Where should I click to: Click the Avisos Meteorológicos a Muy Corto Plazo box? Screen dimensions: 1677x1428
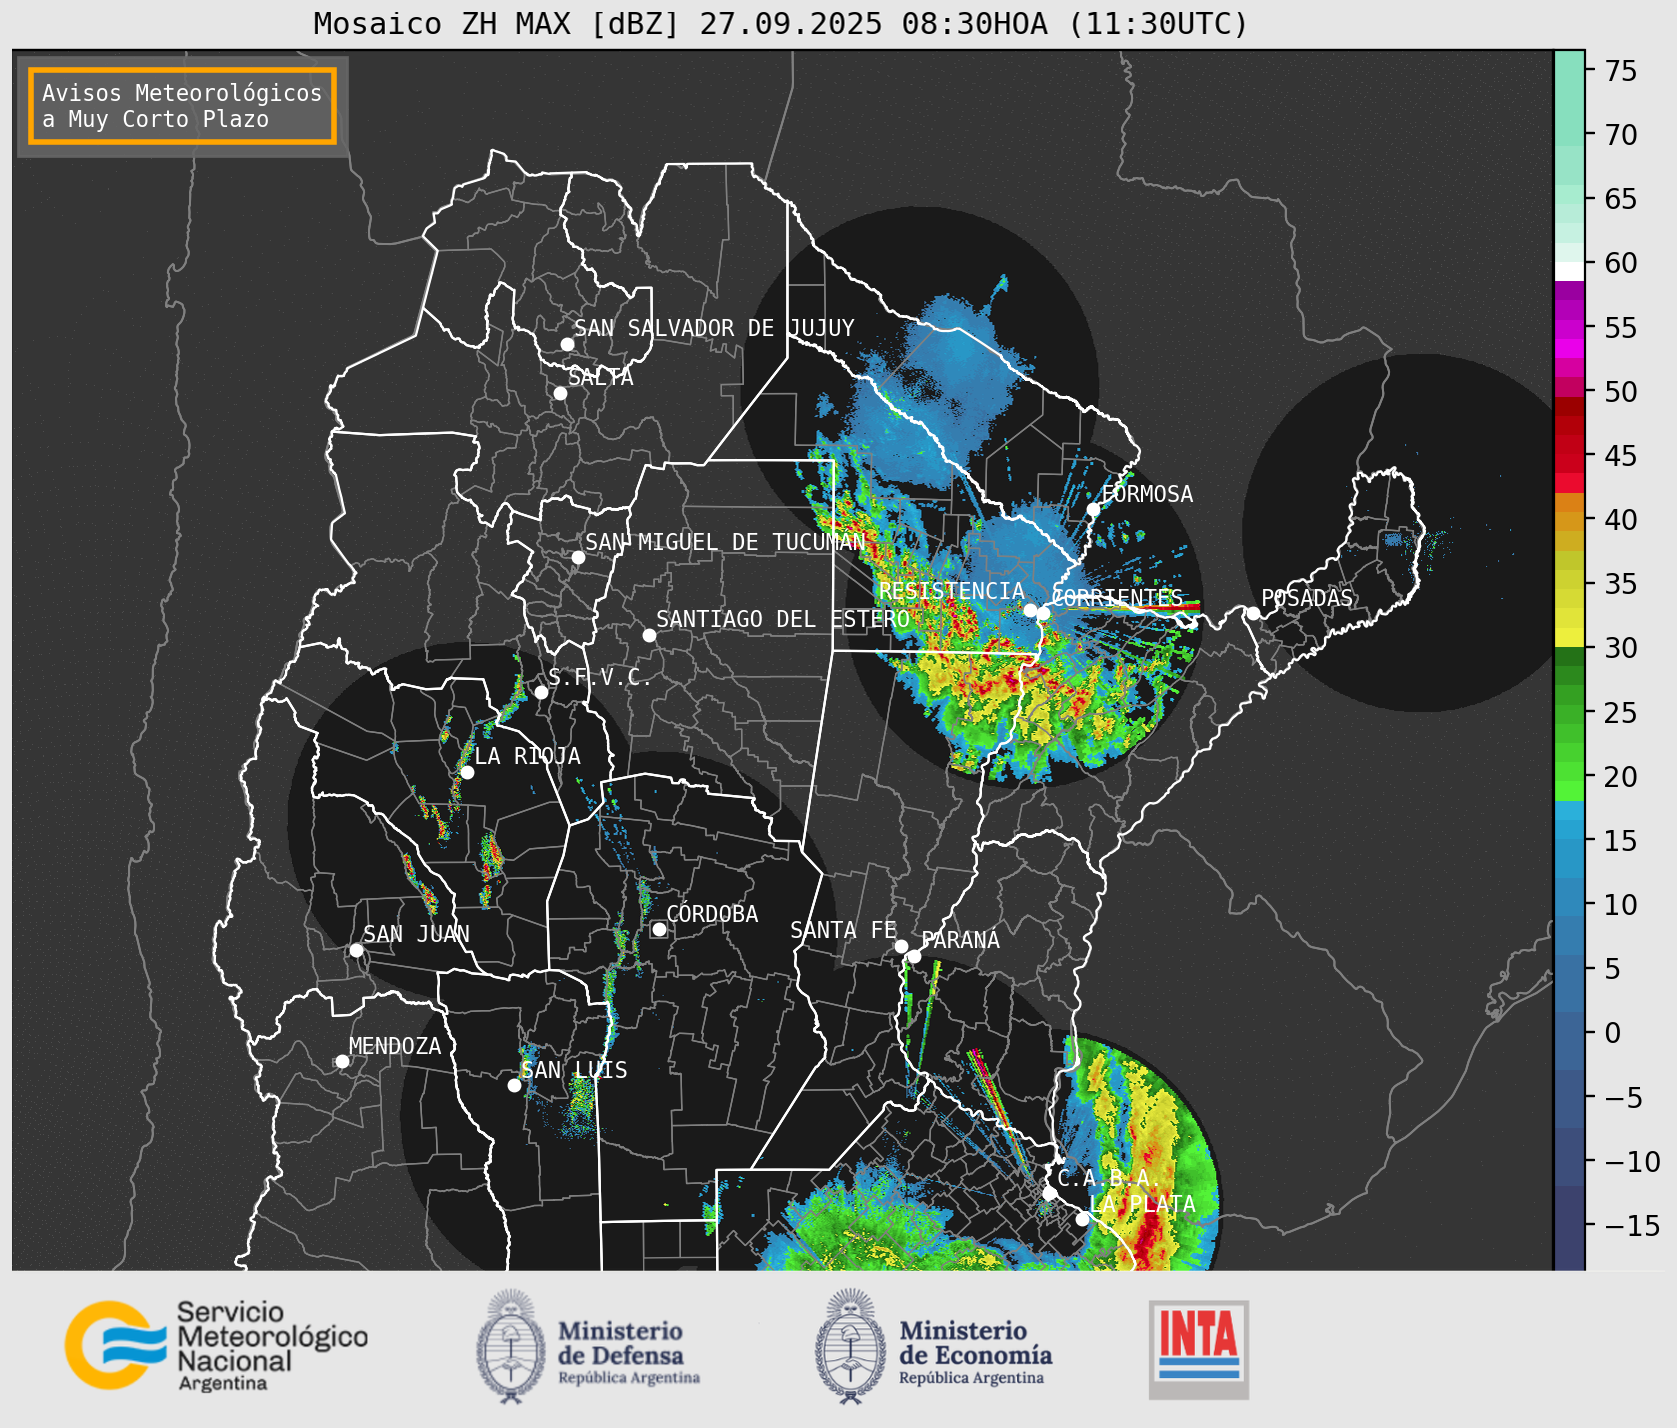point(182,106)
